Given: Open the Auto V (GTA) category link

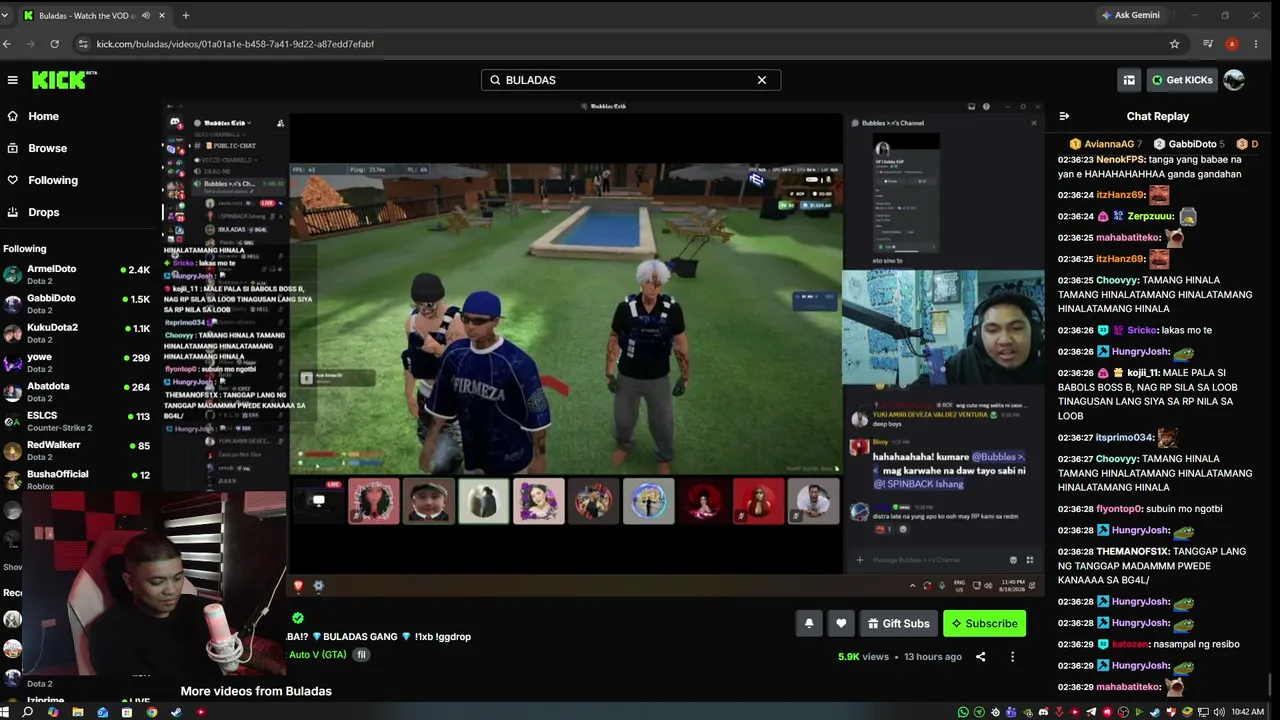Looking at the screenshot, I should pos(318,655).
